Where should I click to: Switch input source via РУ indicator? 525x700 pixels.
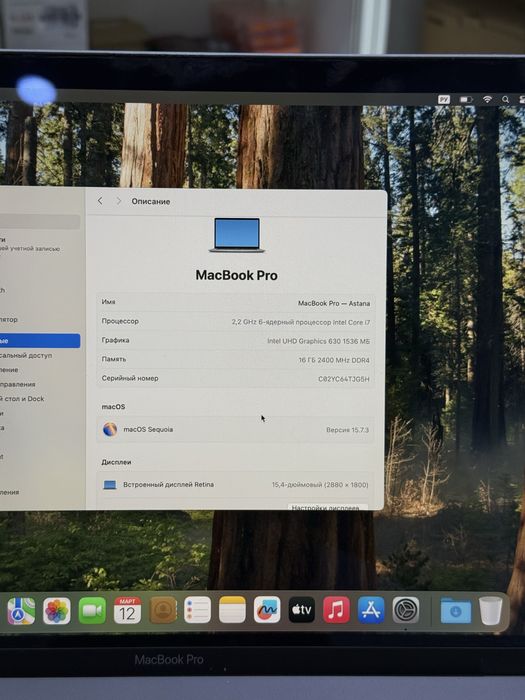point(444,100)
